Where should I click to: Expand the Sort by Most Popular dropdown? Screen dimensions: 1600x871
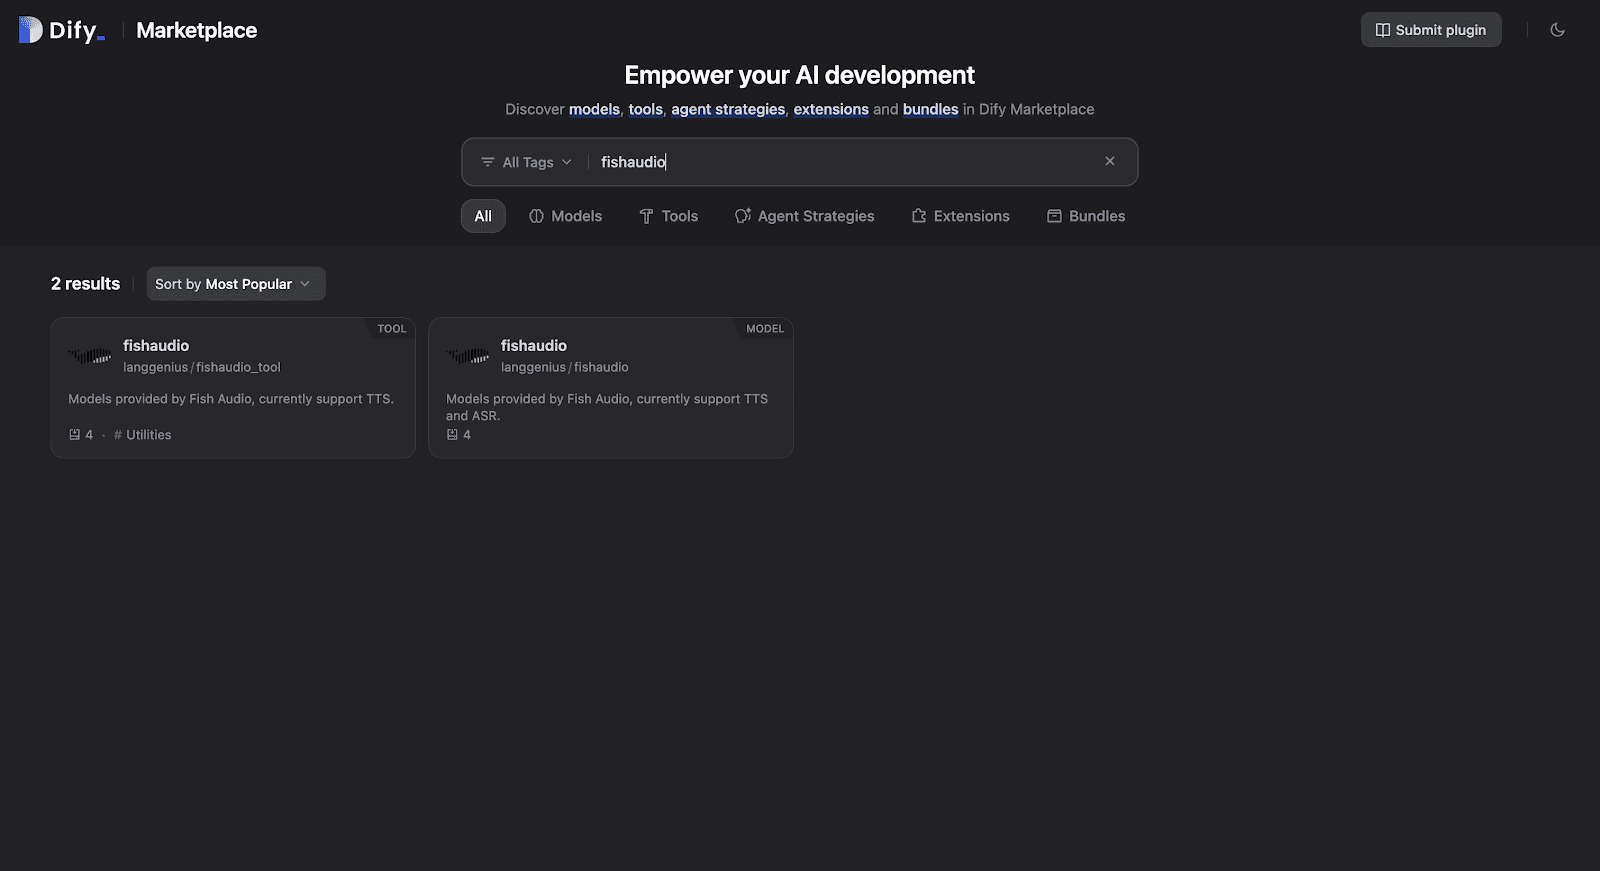(x=235, y=284)
